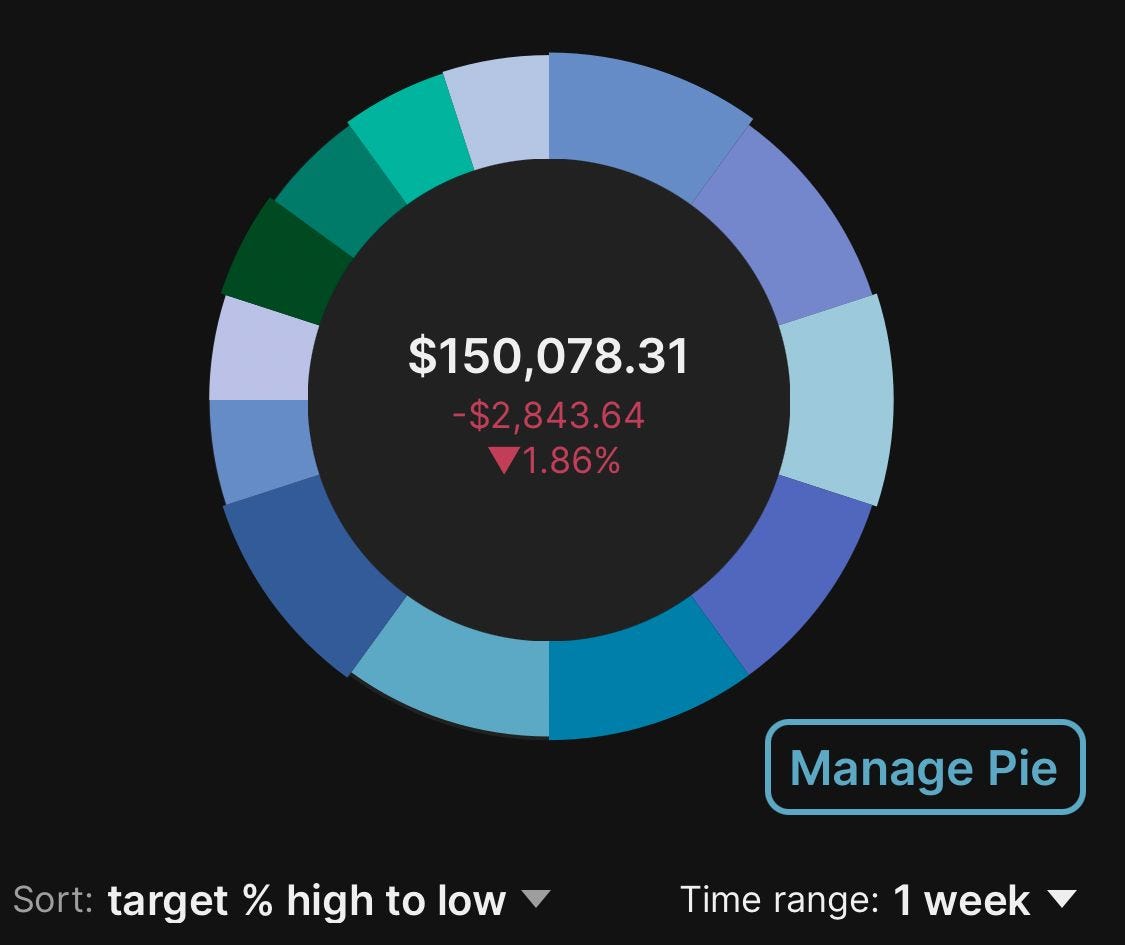Click the light blue-gray slice at top
The image size is (1125, 945).
tap(501, 109)
